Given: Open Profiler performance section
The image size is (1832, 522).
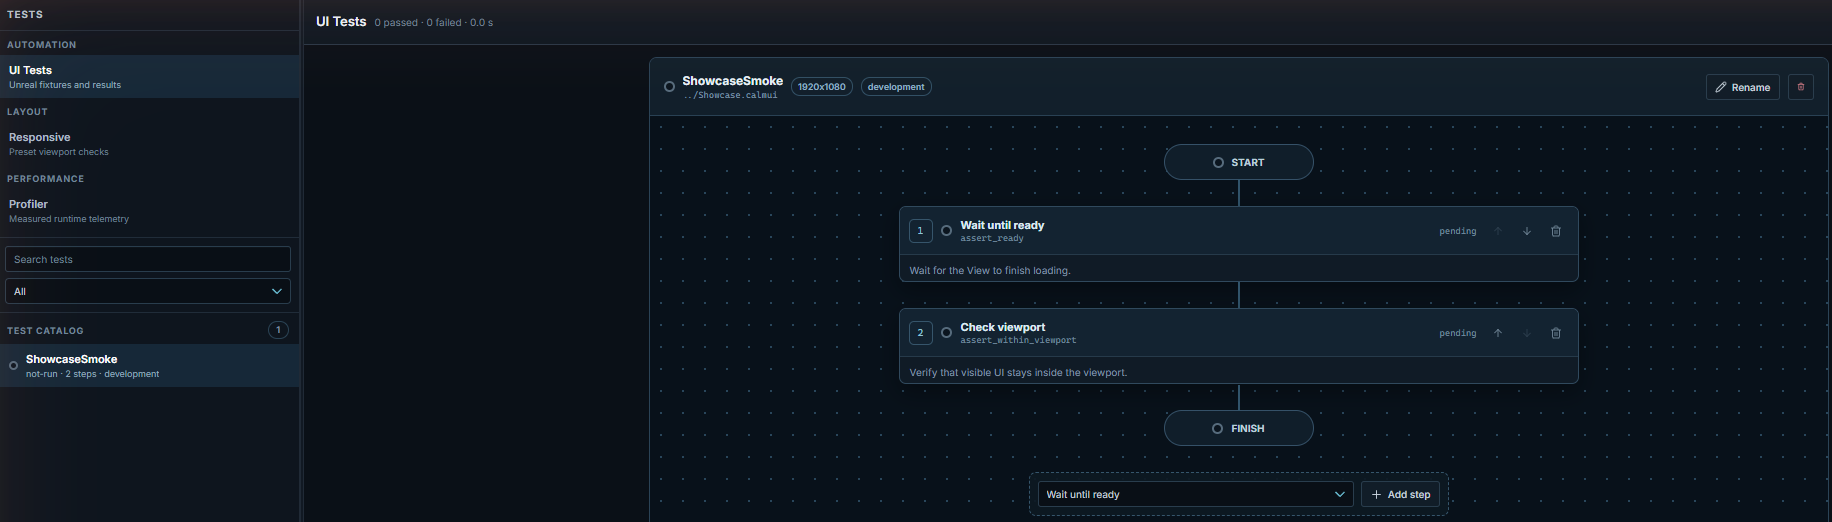Looking at the screenshot, I should click(150, 211).
